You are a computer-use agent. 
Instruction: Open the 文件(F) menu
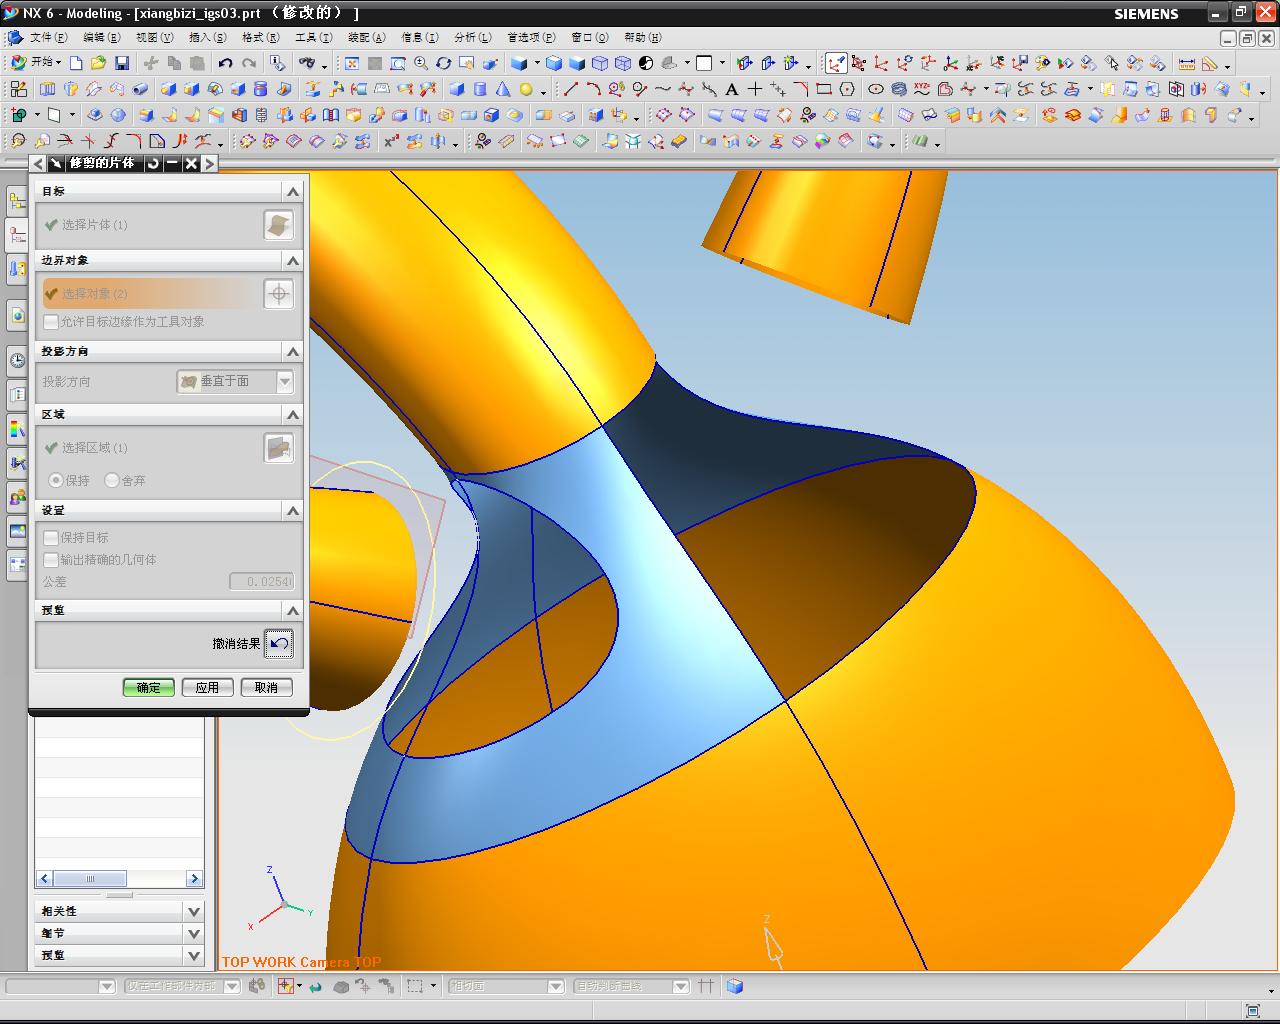coord(48,38)
